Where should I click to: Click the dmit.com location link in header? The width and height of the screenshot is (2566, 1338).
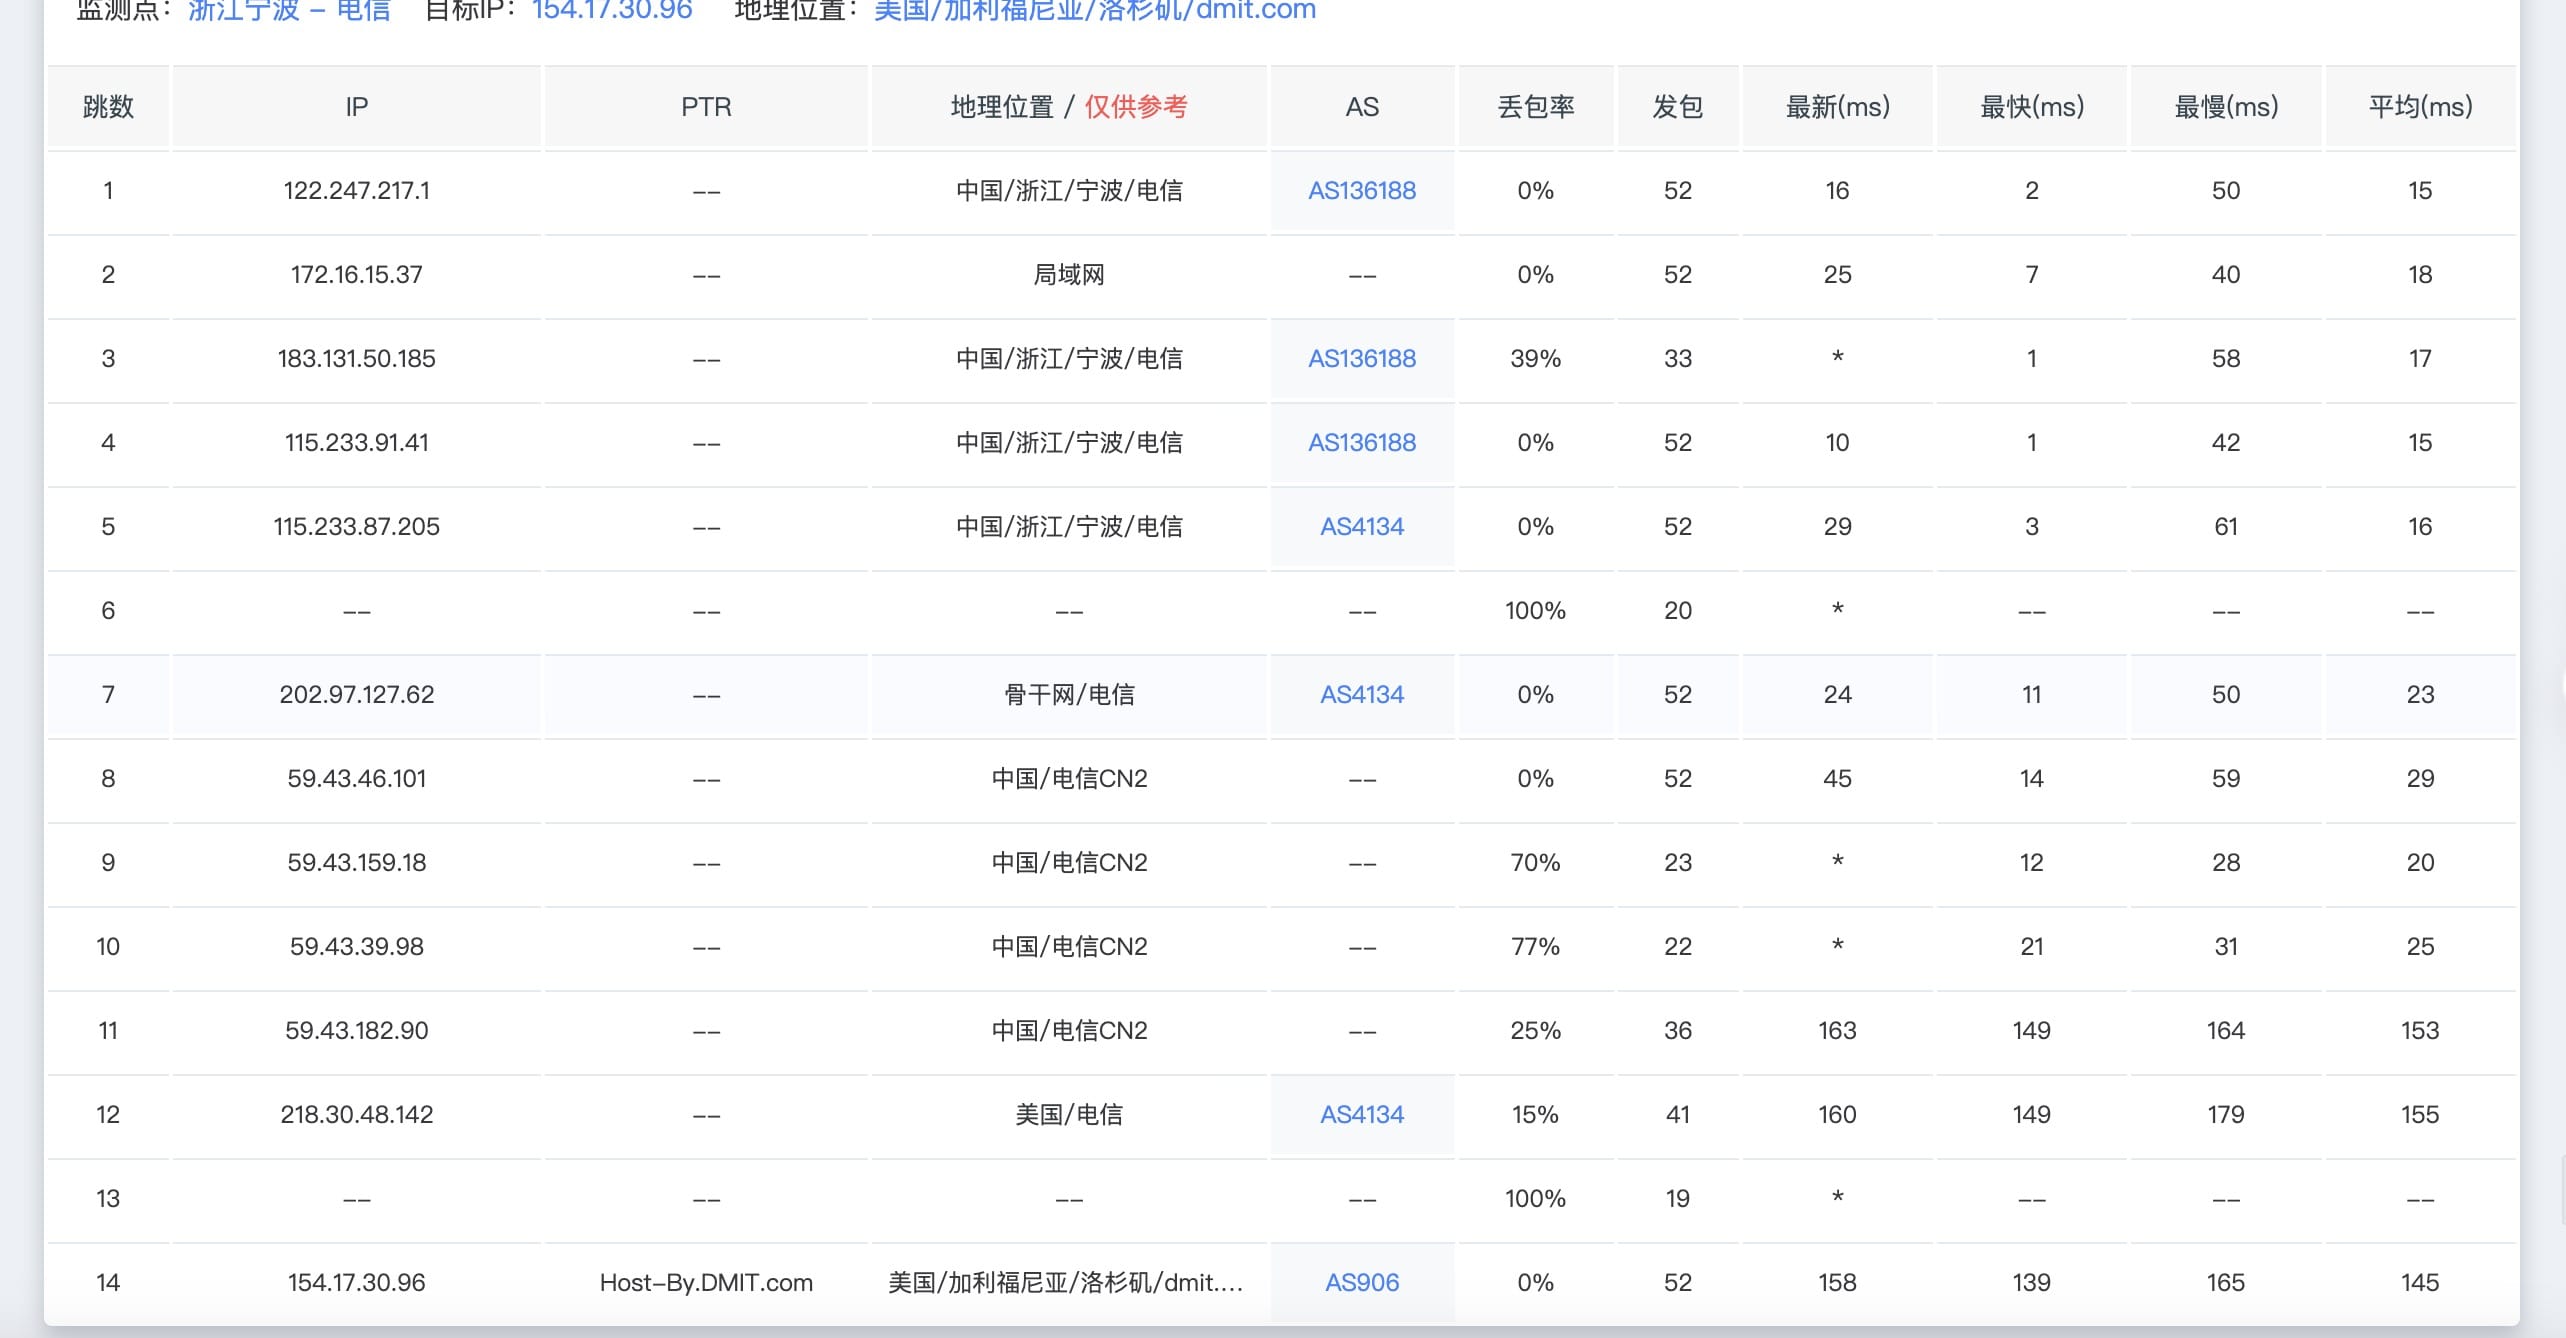pos(1094,10)
